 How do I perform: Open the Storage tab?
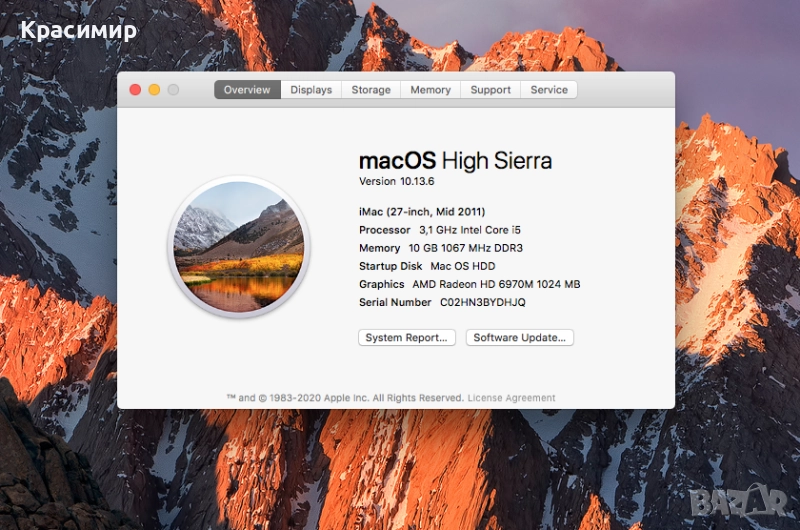click(371, 90)
